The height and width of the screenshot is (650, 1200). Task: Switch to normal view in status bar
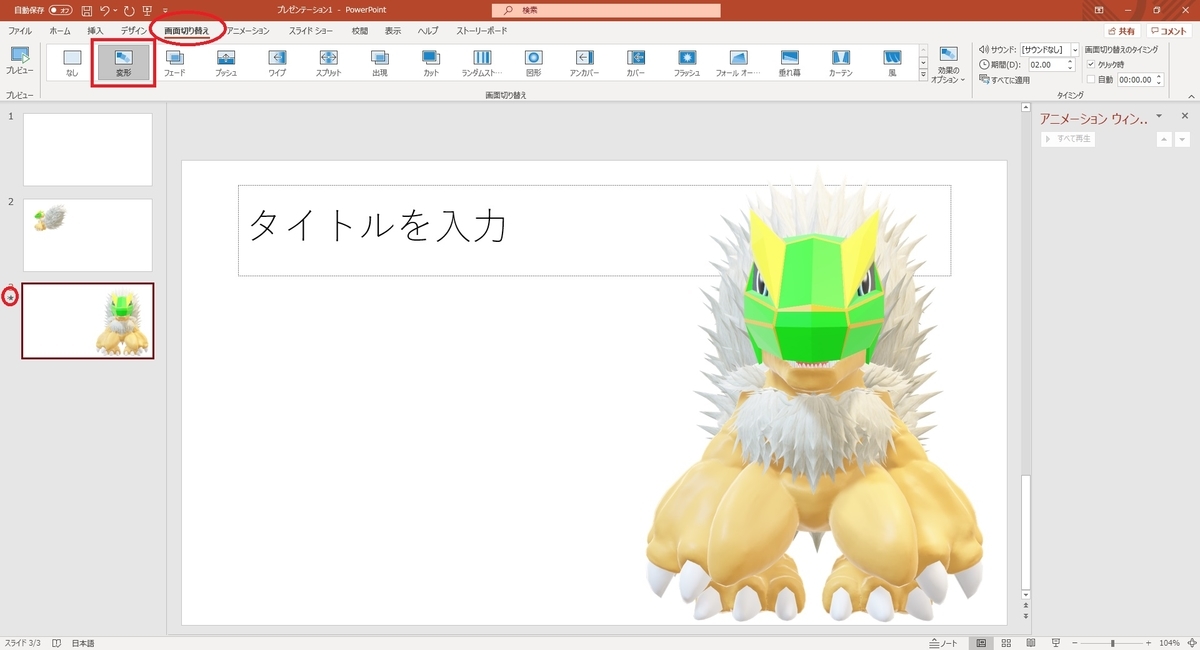click(981, 643)
